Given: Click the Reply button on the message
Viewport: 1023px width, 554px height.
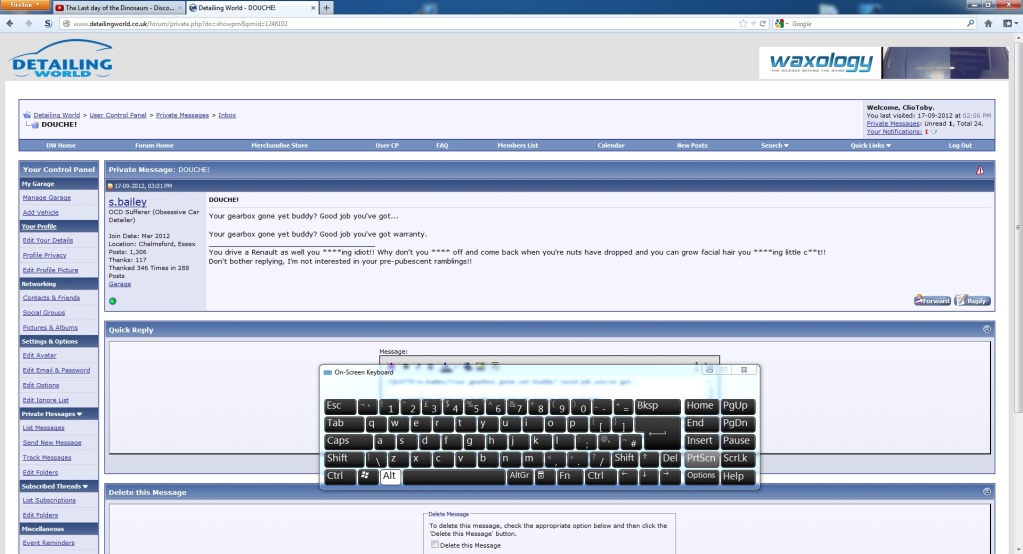Looking at the screenshot, I should 972,300.
